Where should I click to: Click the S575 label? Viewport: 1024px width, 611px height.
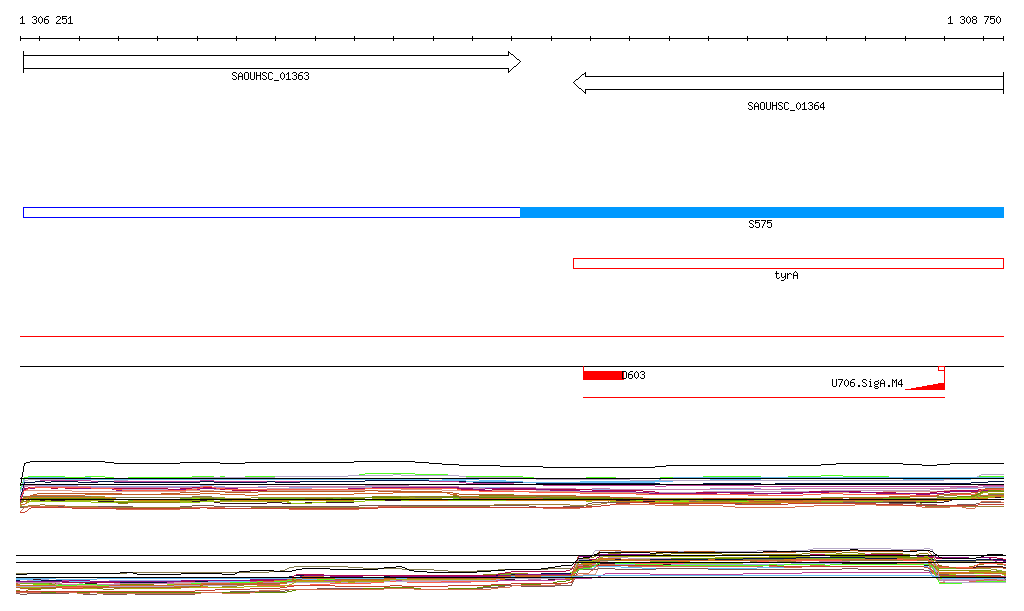760,225
